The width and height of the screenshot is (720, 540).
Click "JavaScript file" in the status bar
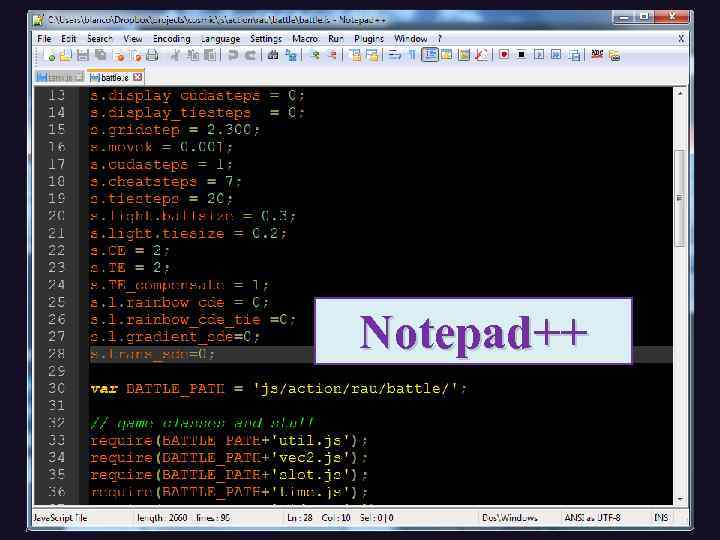pos(60,518)
